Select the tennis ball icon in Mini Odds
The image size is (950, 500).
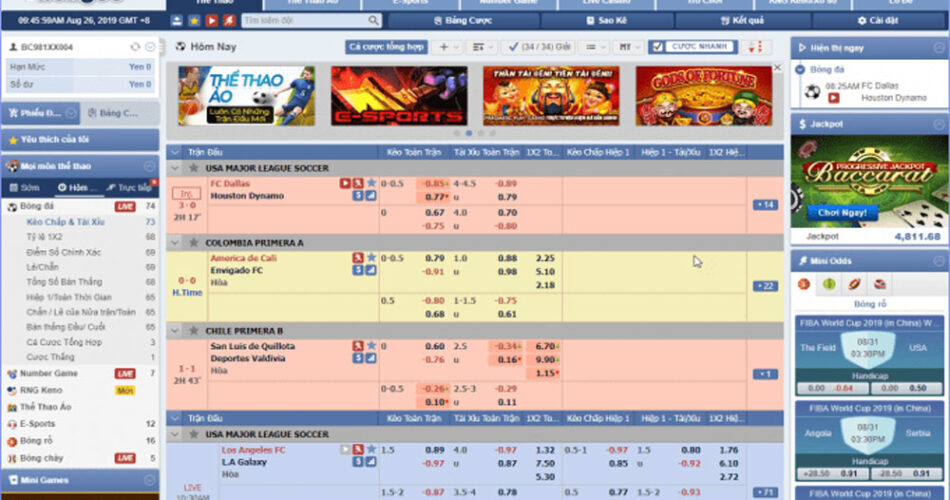829,284
